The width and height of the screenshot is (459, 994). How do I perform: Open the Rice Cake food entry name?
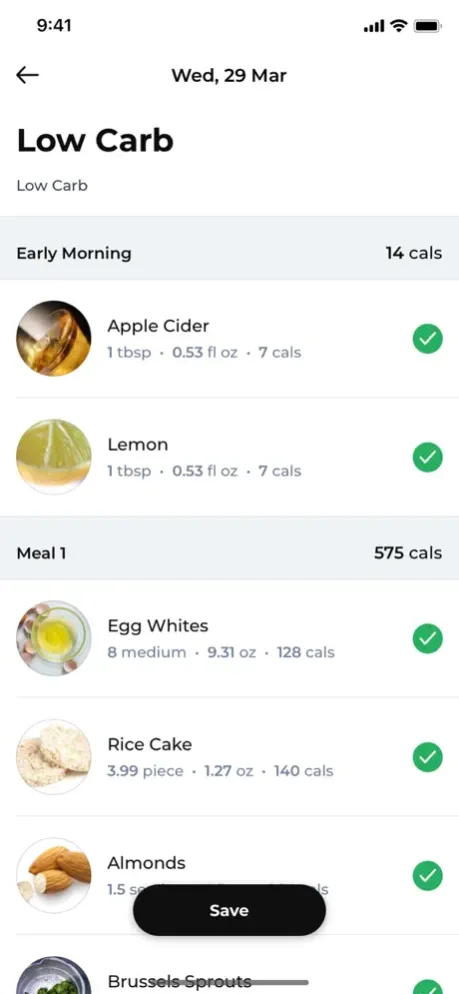tap(150, 744)
